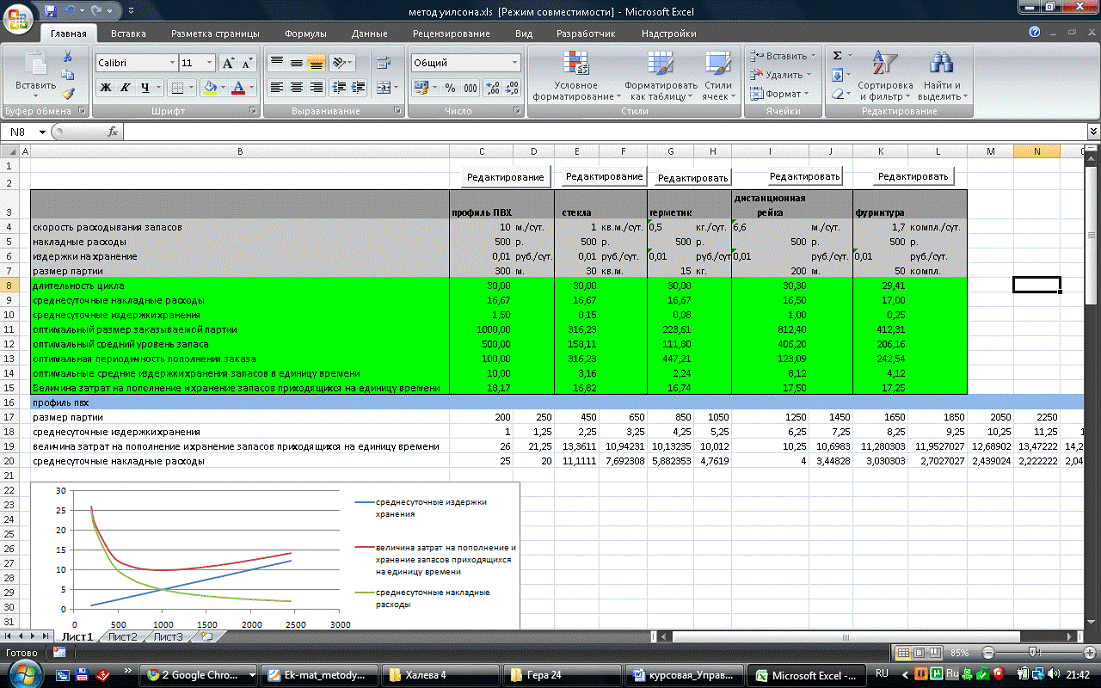1101x688 pixels.
Task: Click the percent style format icon
Action: tap(449, 87)
